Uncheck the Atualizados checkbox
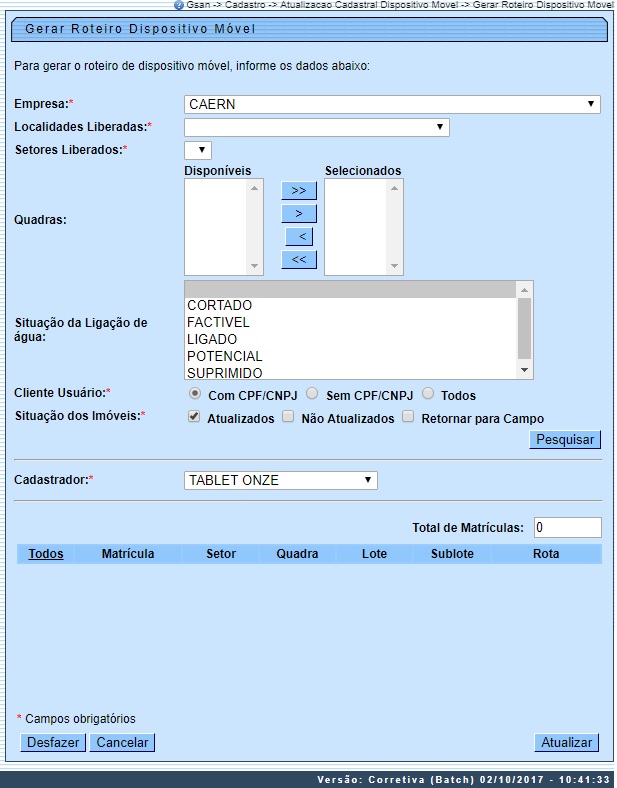The height and width of the screenshot is (788, 617). point(194,418)
